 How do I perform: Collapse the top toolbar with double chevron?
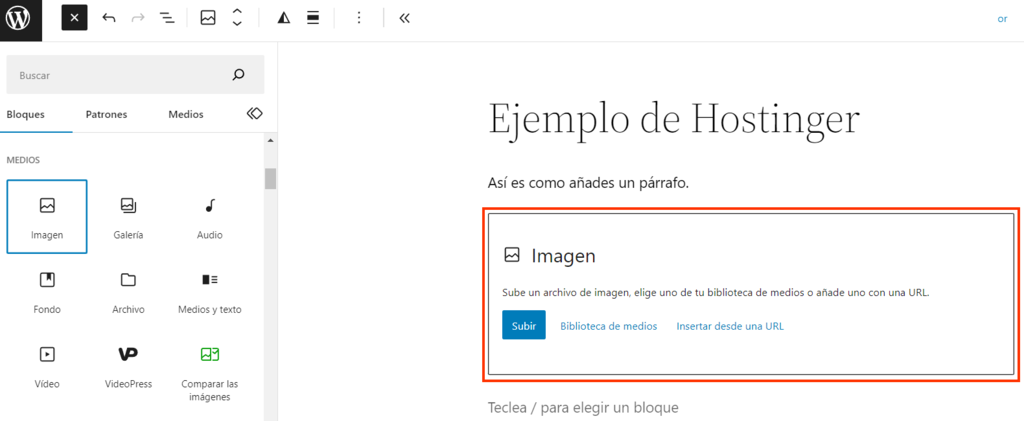404,18
